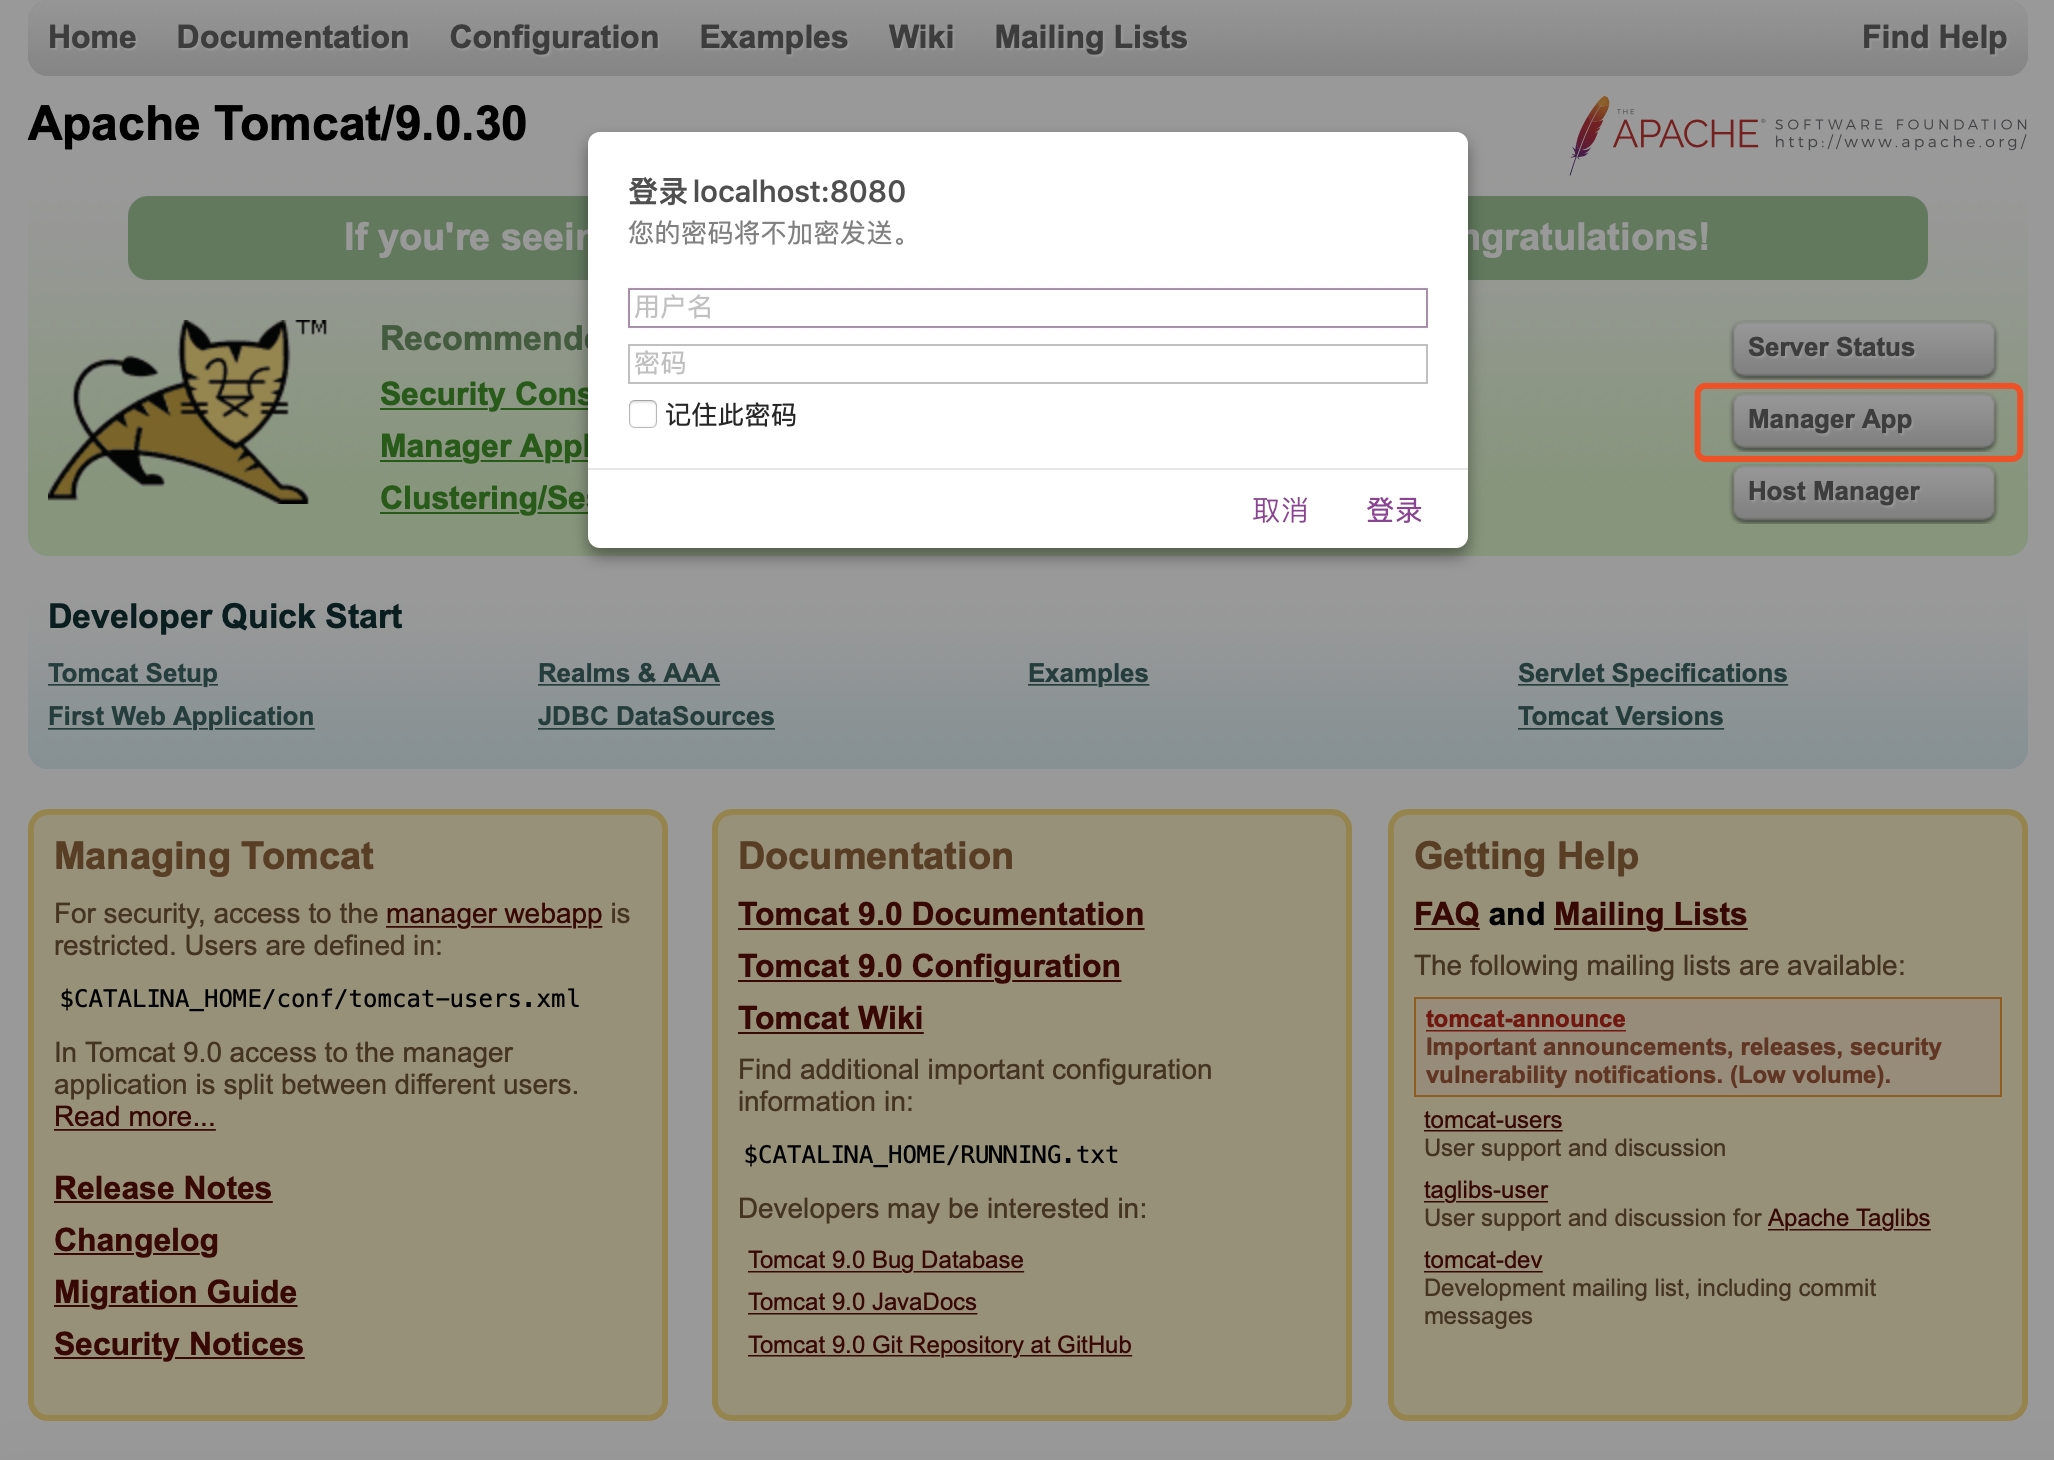Go to Mailing Lists in navigation
The width and height of the screenshot is (2054, 1460).
(1090, 37)
